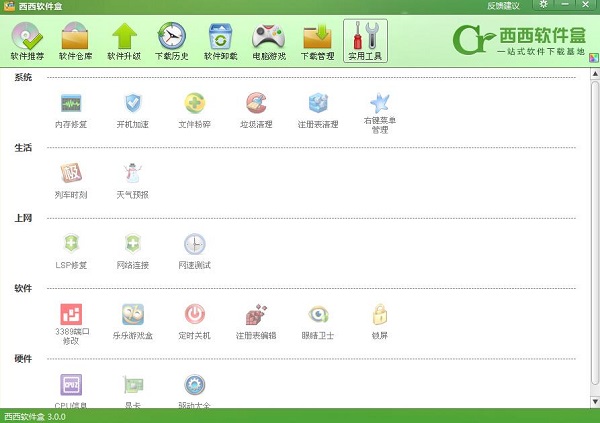Open 眼睛卫士 eye guard tool

click(x=318, y=322)
